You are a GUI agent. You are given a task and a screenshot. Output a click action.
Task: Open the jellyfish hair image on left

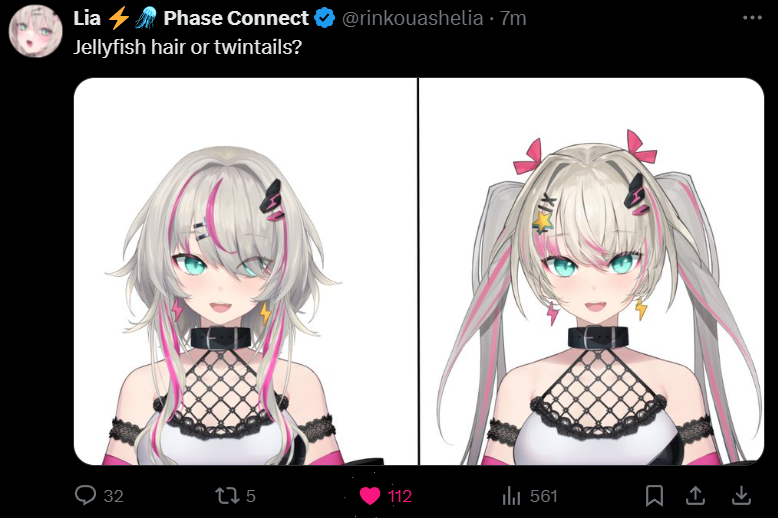[x=246, y=271]
